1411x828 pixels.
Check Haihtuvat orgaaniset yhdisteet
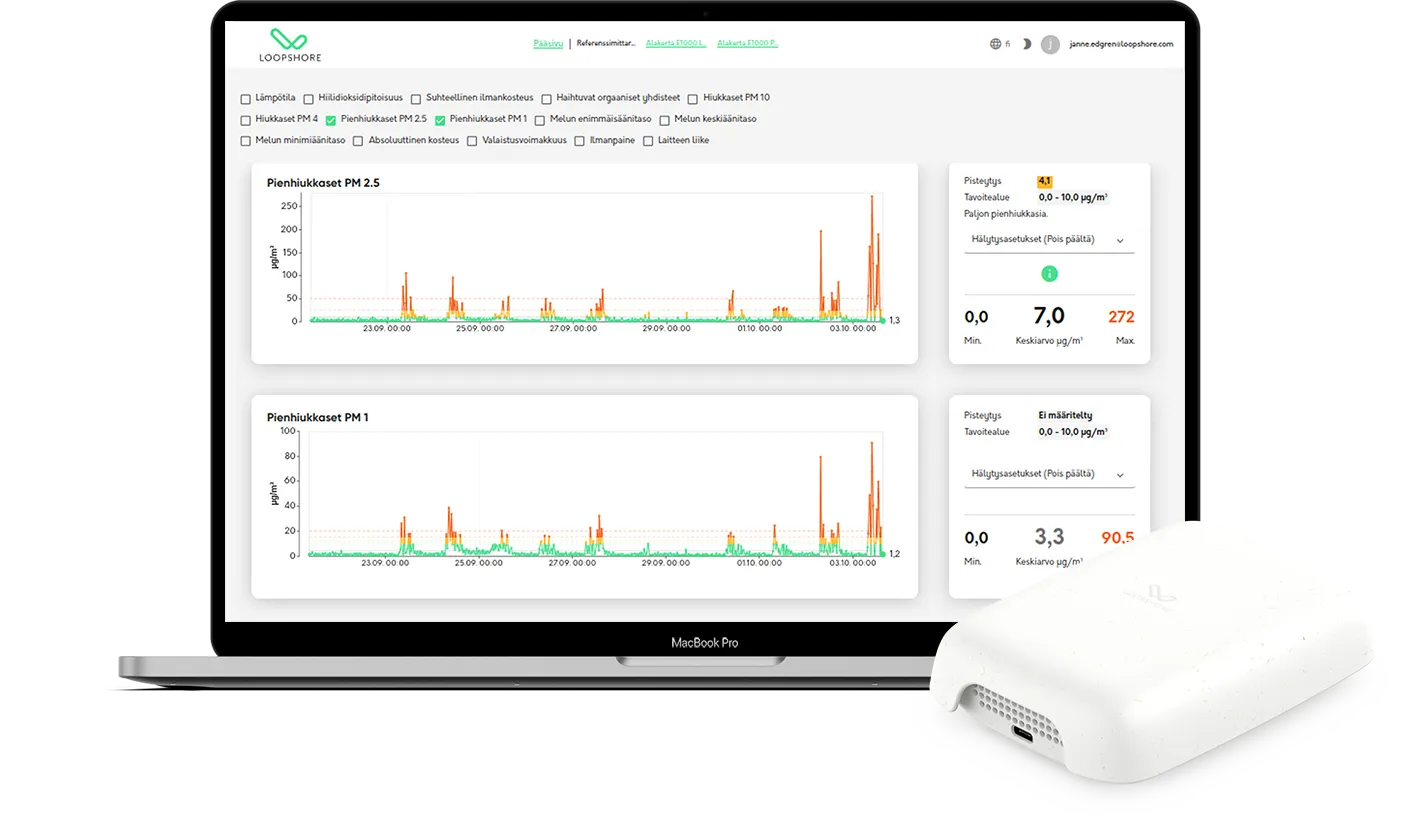coord(546,99)
